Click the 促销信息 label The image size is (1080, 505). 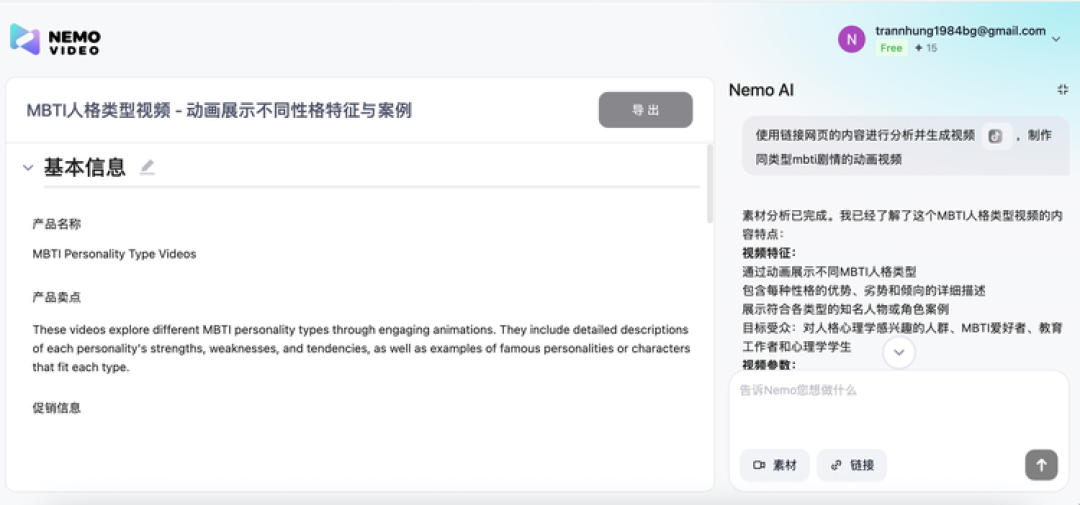56,408
